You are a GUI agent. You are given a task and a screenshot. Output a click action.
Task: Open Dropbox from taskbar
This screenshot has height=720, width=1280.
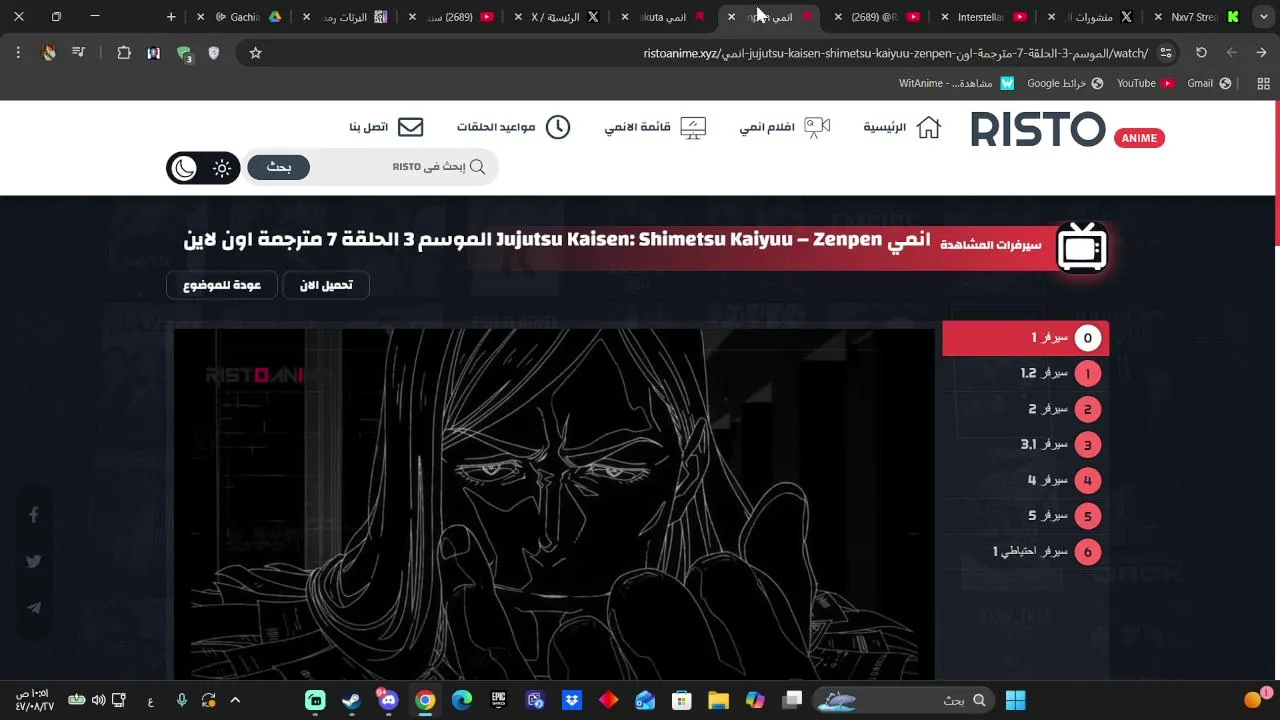(x=571, y=700)
